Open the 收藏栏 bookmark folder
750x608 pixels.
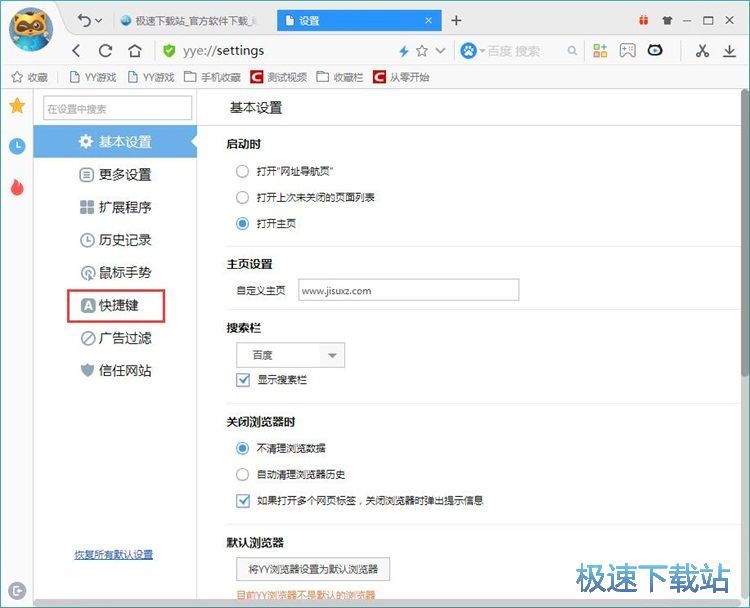point(340,77)
